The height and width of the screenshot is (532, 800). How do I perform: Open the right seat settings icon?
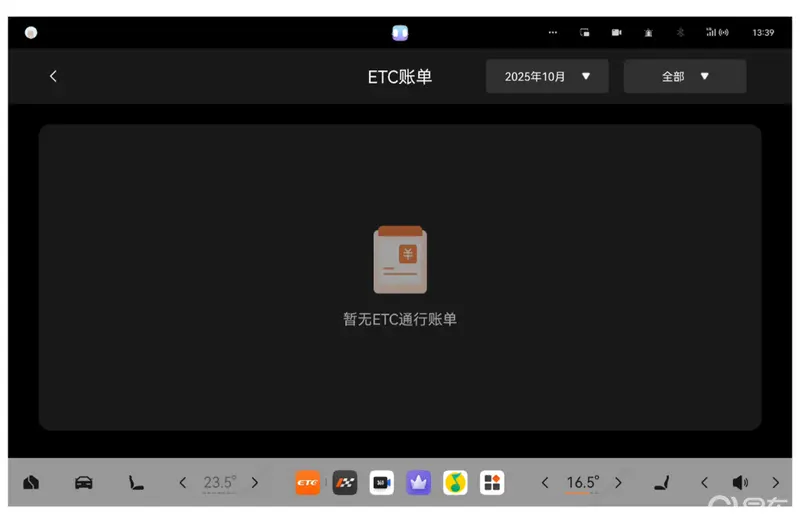click(661, 483)
